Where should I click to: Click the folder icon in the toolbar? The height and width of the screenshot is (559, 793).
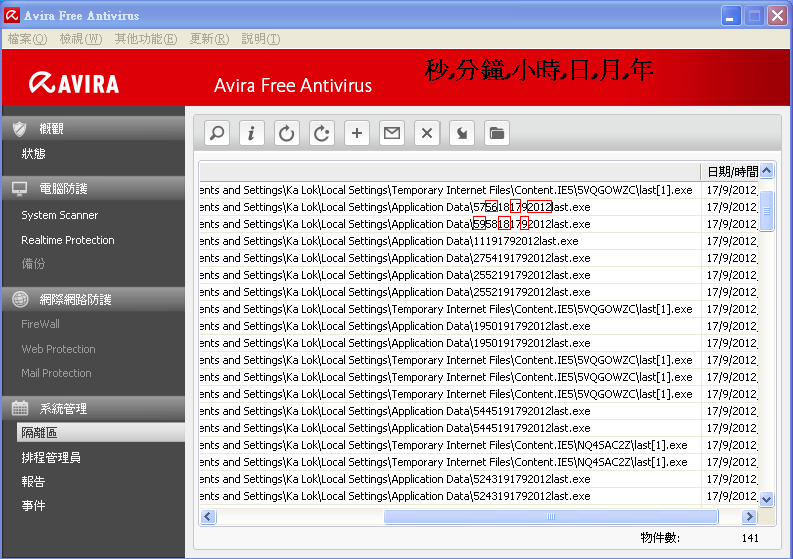click(497, 133)
